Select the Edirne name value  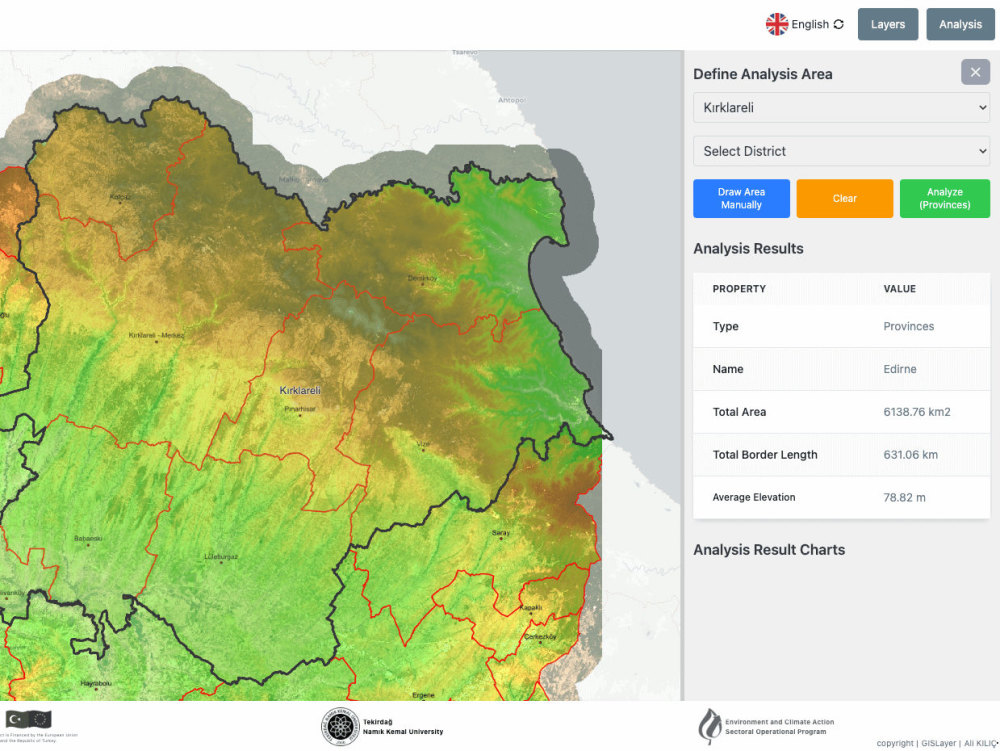pos(899,369)
